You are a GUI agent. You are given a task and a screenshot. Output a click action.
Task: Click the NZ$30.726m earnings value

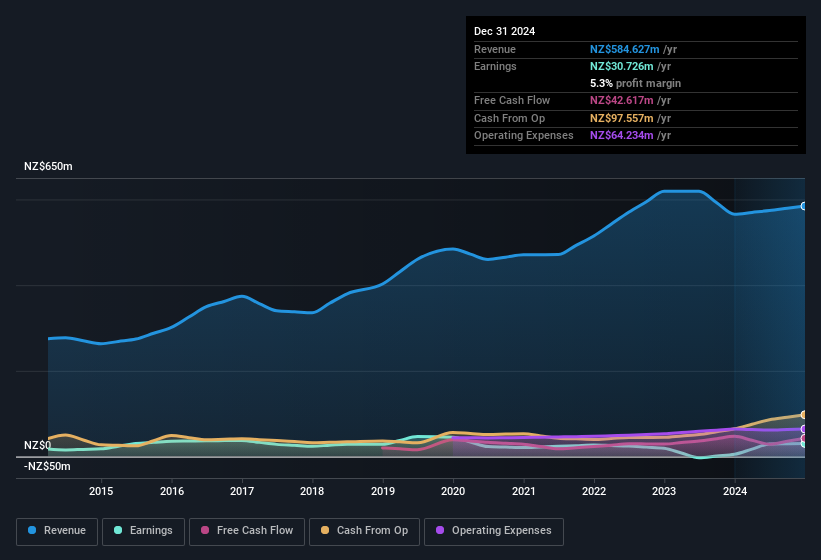[622, 66]
